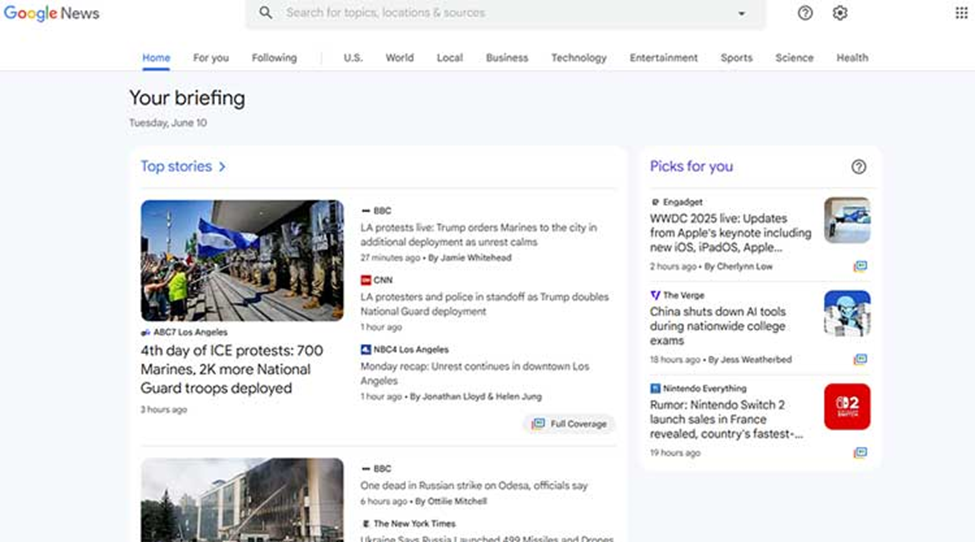Open the 4th day of ICE protests headline
The image size is (975, 542).
click(x=232, y=369)
